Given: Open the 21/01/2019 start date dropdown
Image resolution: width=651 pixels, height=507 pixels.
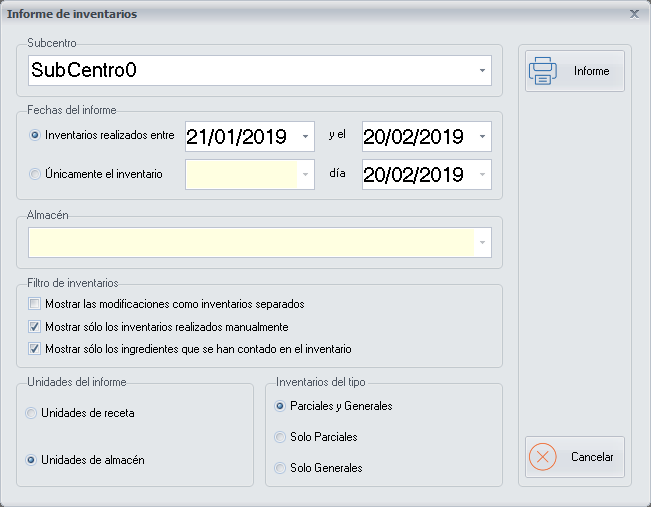Looking at the screenshot, I should (x=305, y=137).
